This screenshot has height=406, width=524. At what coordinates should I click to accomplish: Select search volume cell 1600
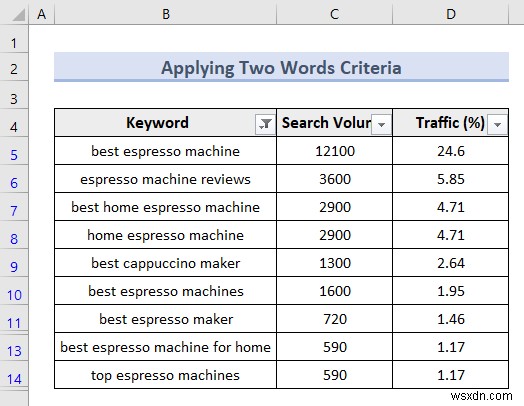[x=335, y=291]
